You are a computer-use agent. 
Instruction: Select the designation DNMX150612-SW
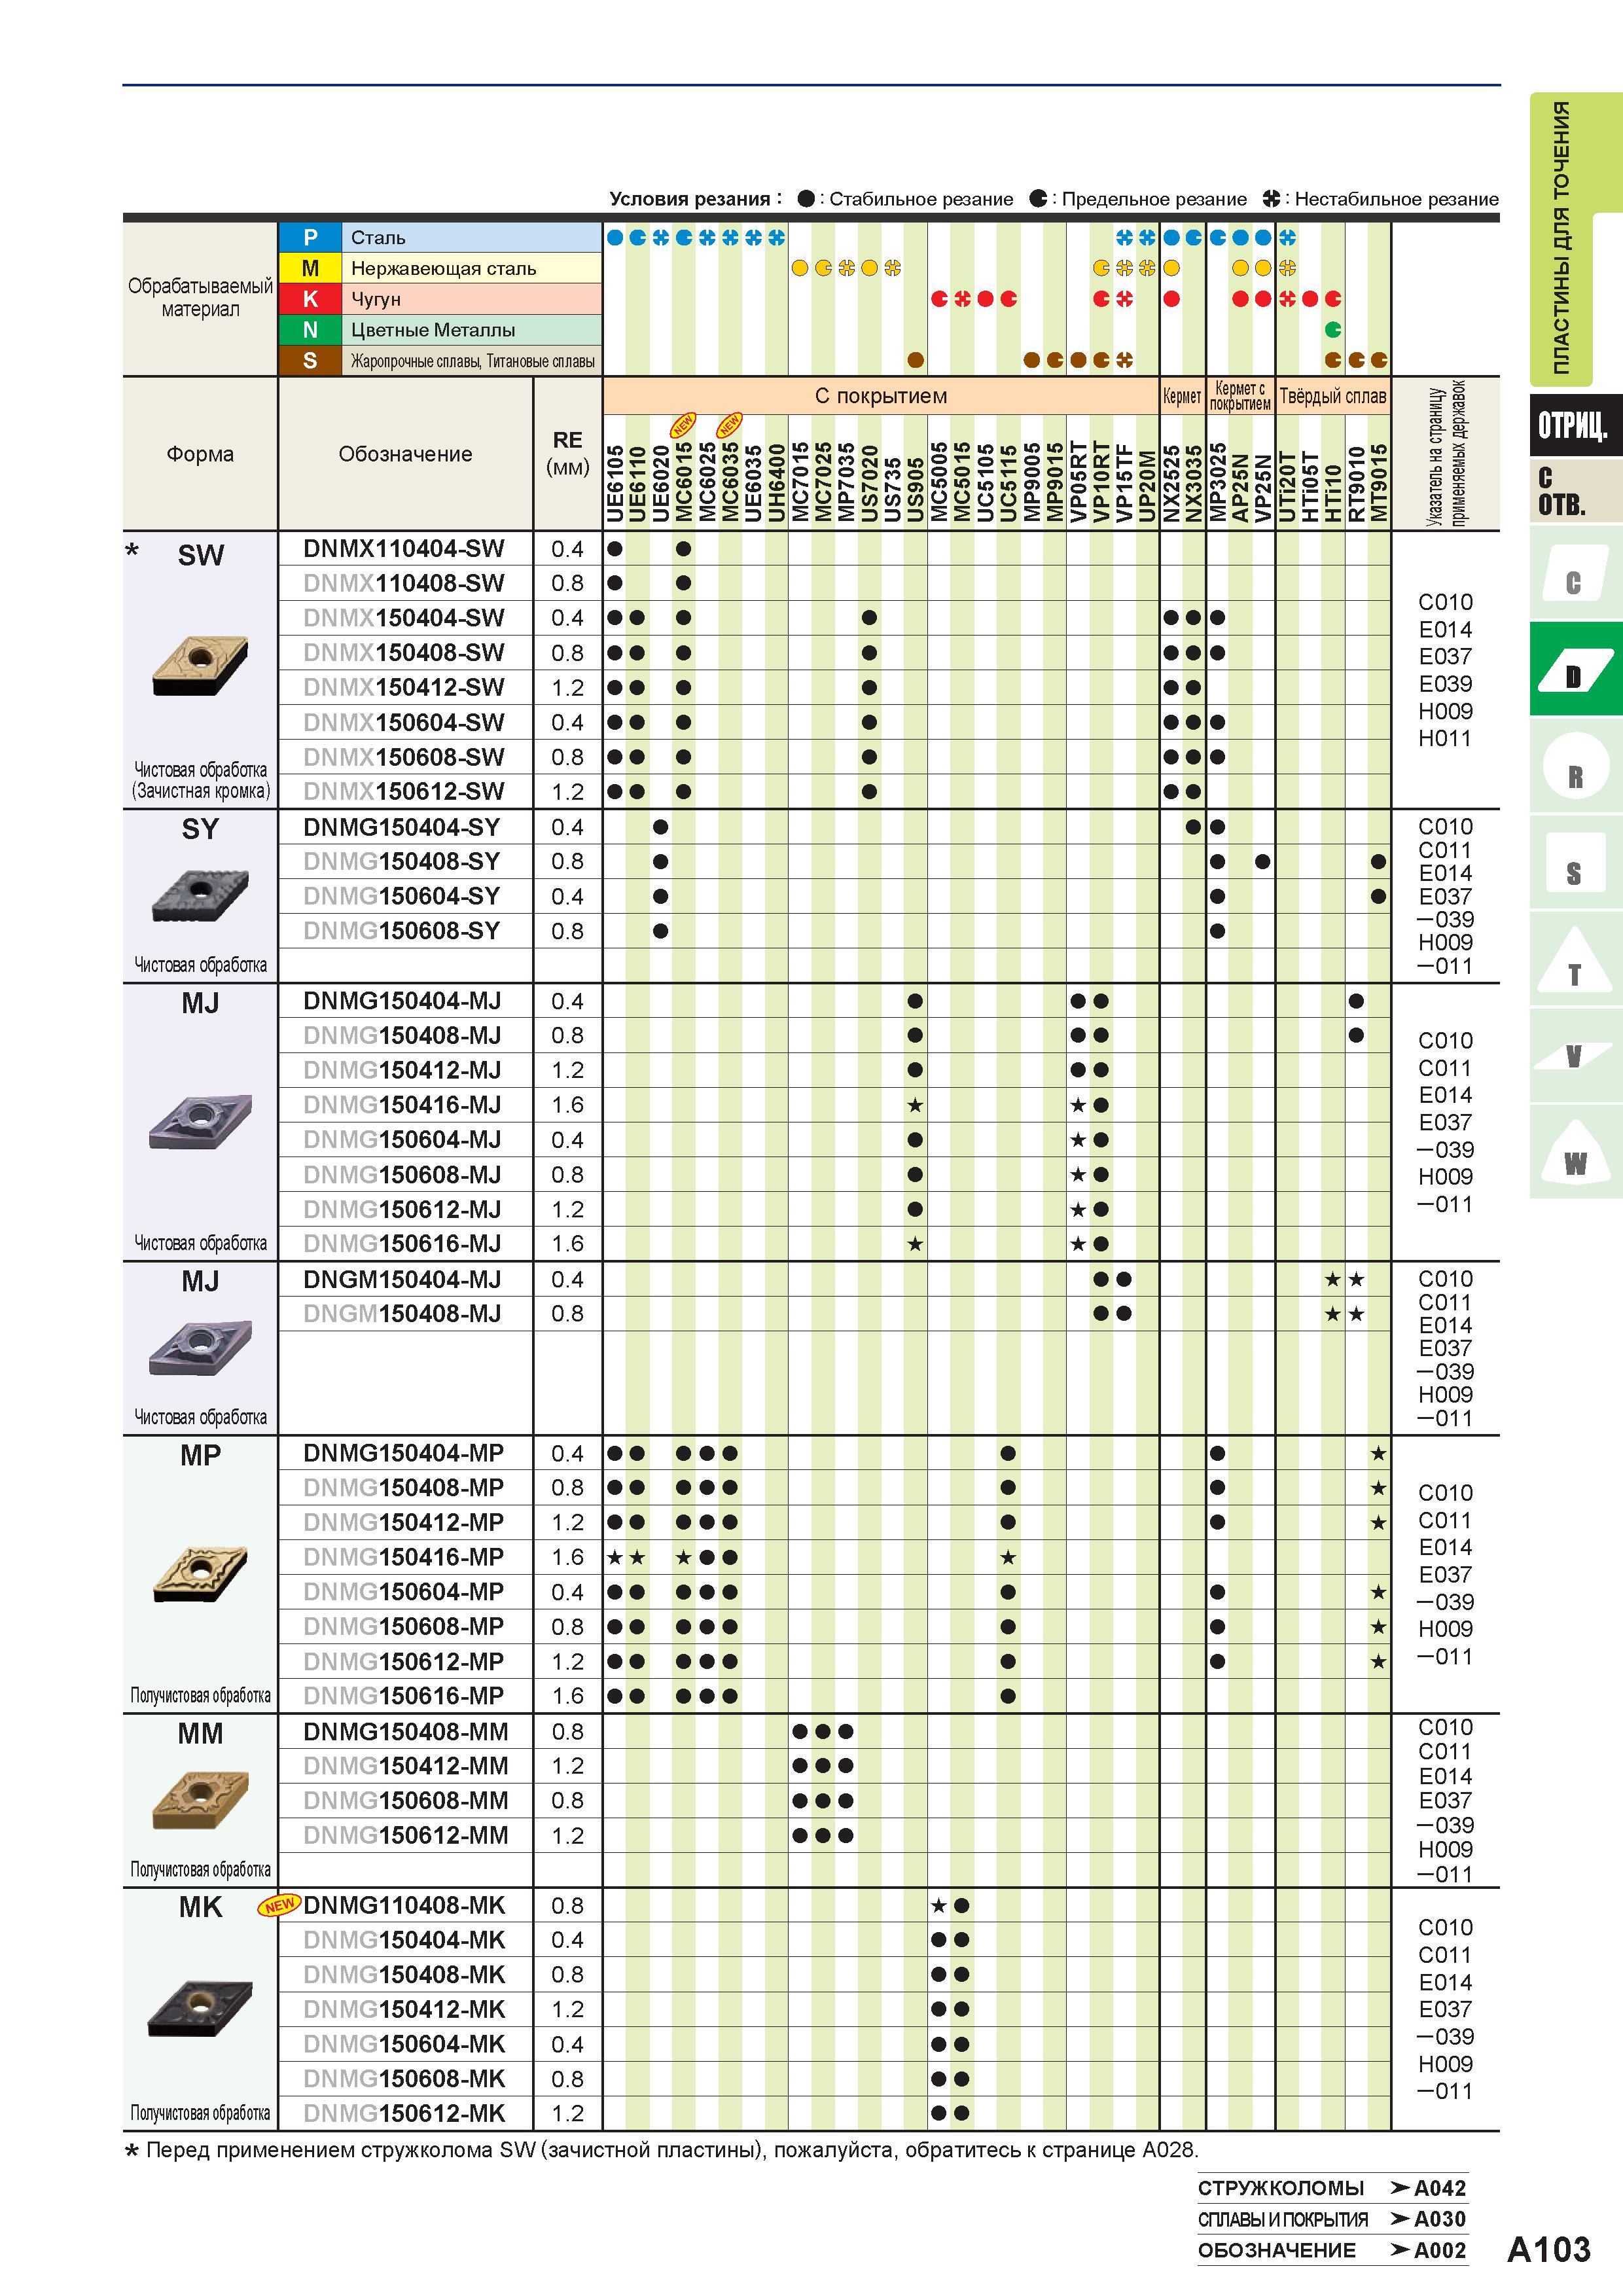(404, 791)
